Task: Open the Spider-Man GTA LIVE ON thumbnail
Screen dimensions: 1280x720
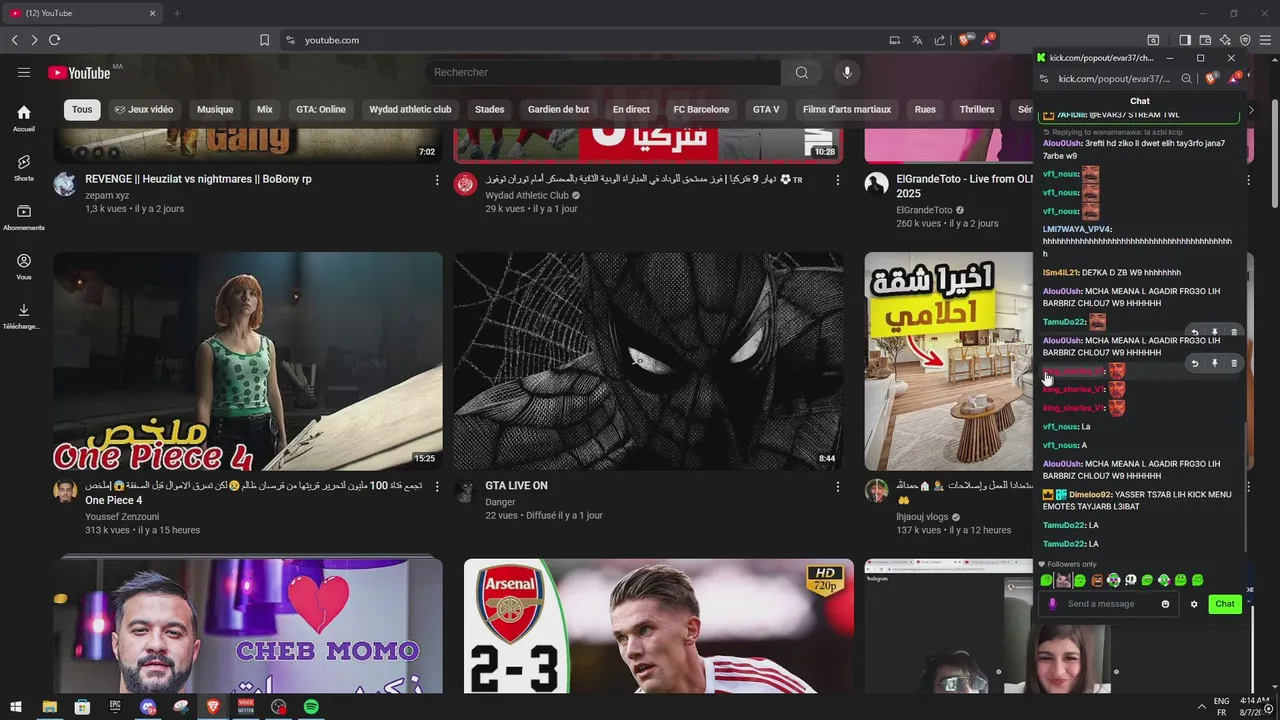Action: click(648, 361)
